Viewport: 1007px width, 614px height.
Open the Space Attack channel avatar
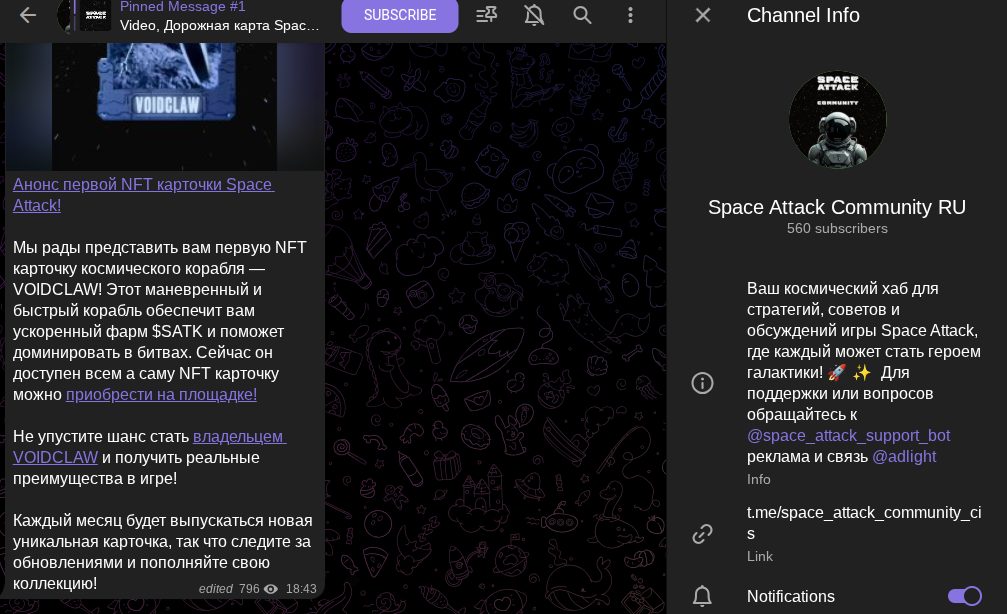coord(837,119)
